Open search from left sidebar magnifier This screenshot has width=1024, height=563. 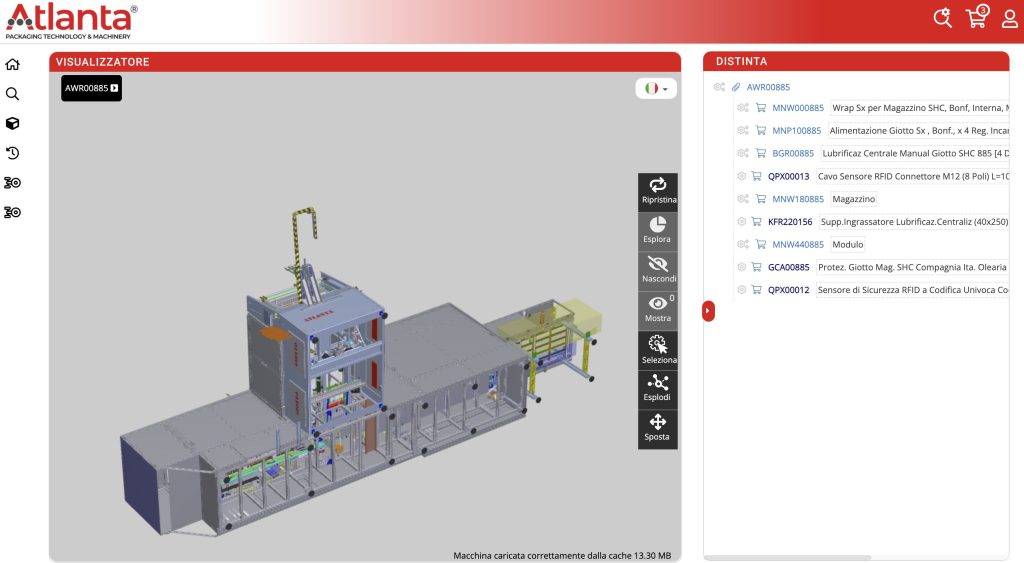(12, 93)
